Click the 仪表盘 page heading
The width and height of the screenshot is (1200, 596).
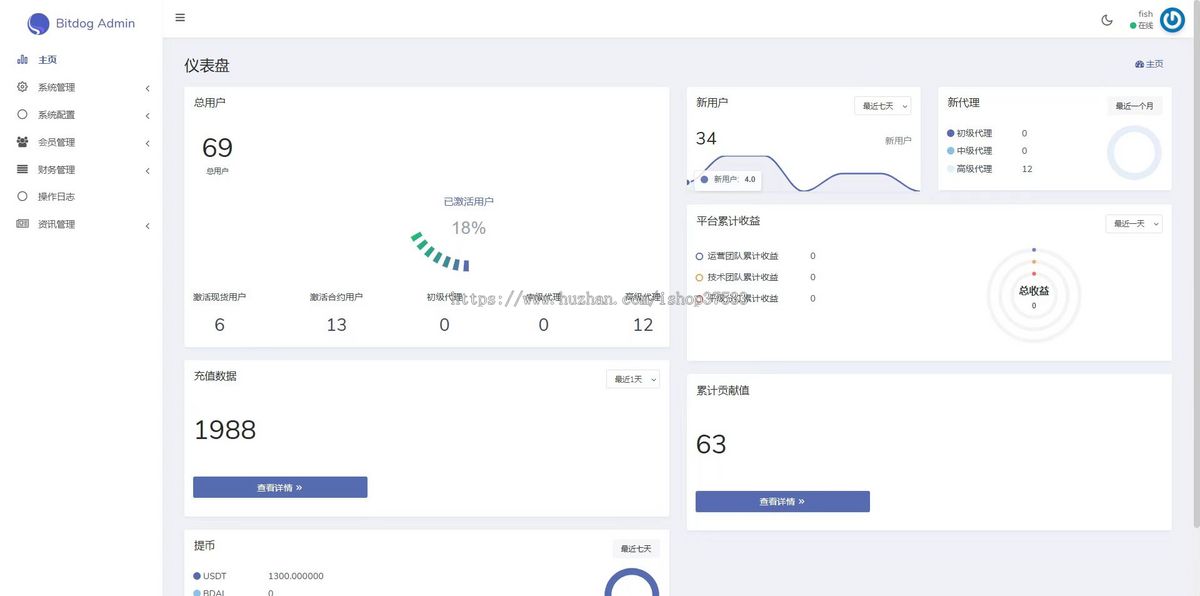(207, 65)
